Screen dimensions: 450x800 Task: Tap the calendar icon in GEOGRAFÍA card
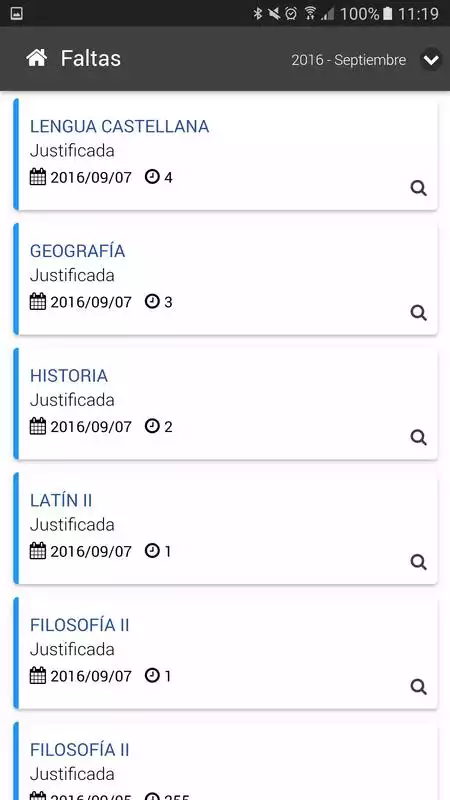[38, 302]
